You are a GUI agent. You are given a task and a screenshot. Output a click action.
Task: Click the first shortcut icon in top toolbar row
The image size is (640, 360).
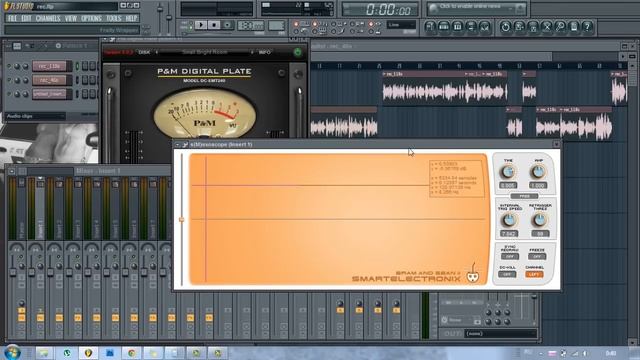430,27
